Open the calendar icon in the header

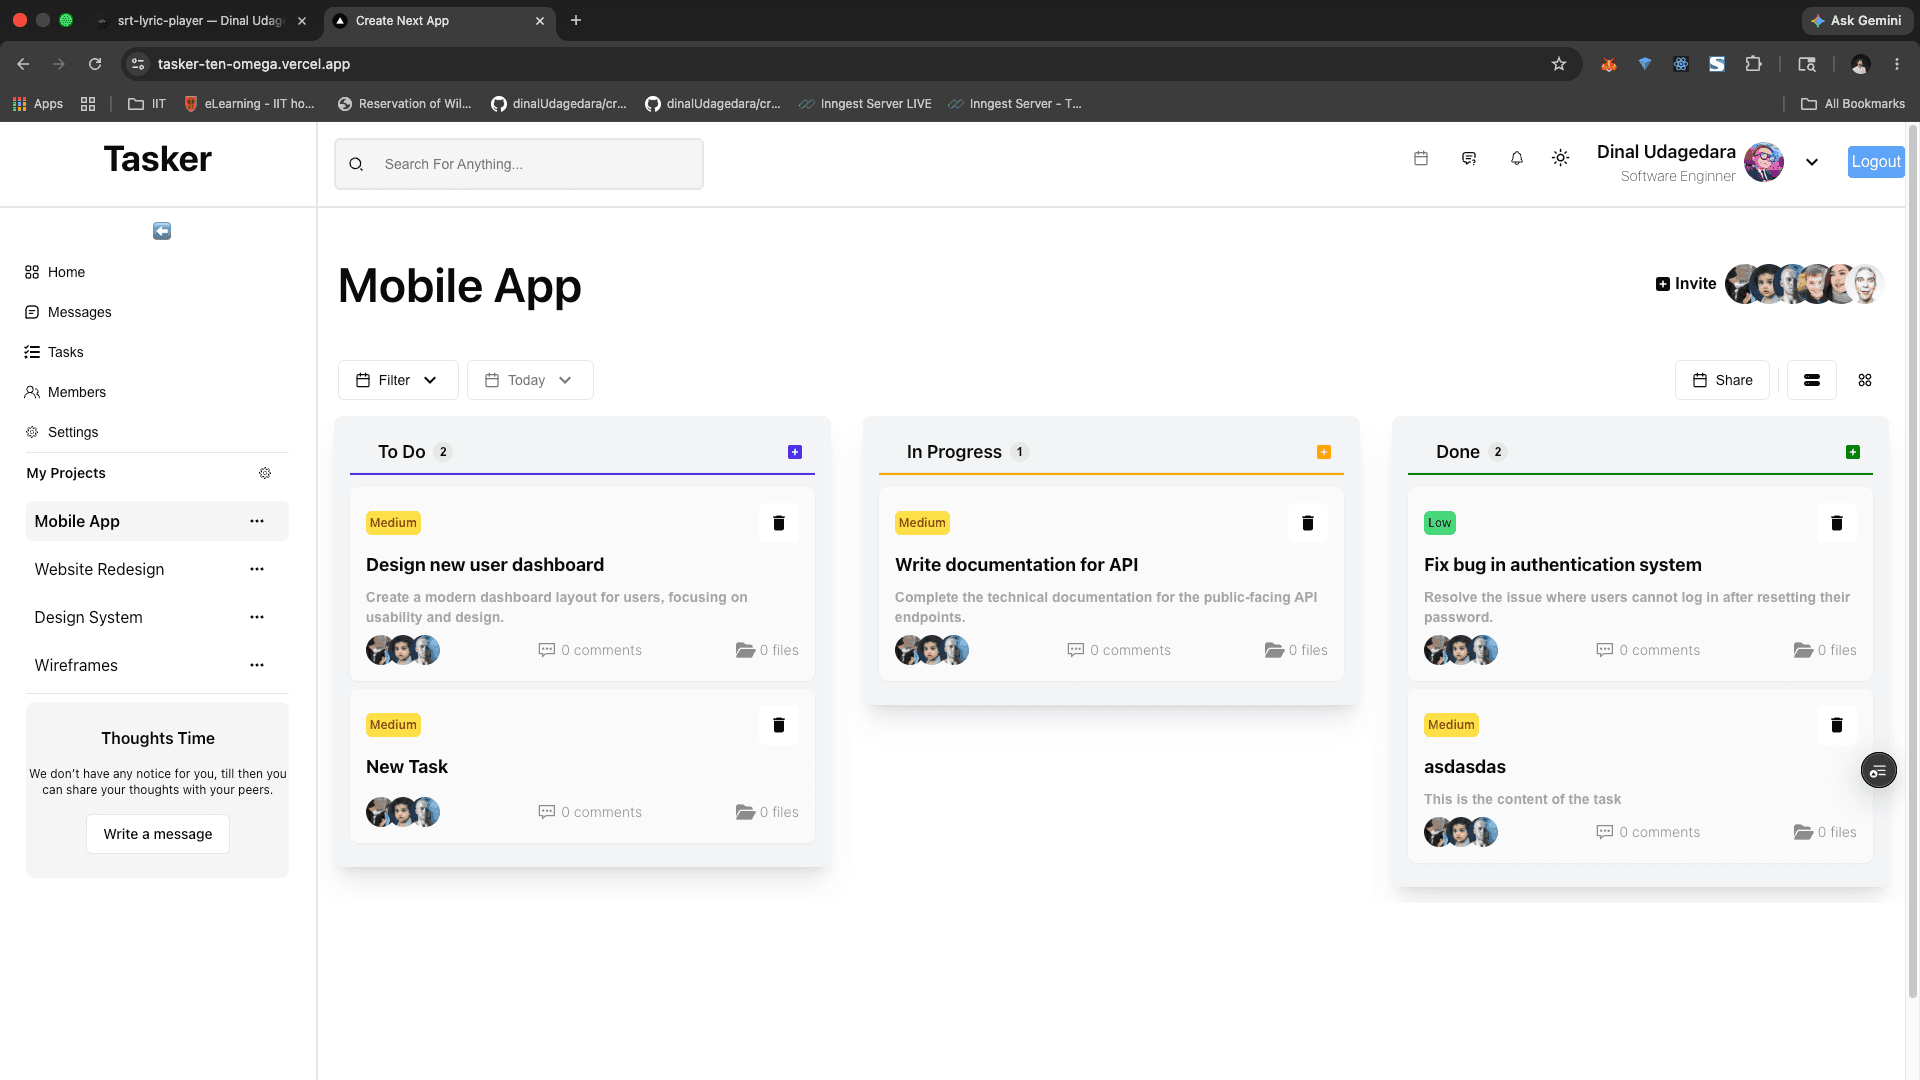pos(1421,158)
